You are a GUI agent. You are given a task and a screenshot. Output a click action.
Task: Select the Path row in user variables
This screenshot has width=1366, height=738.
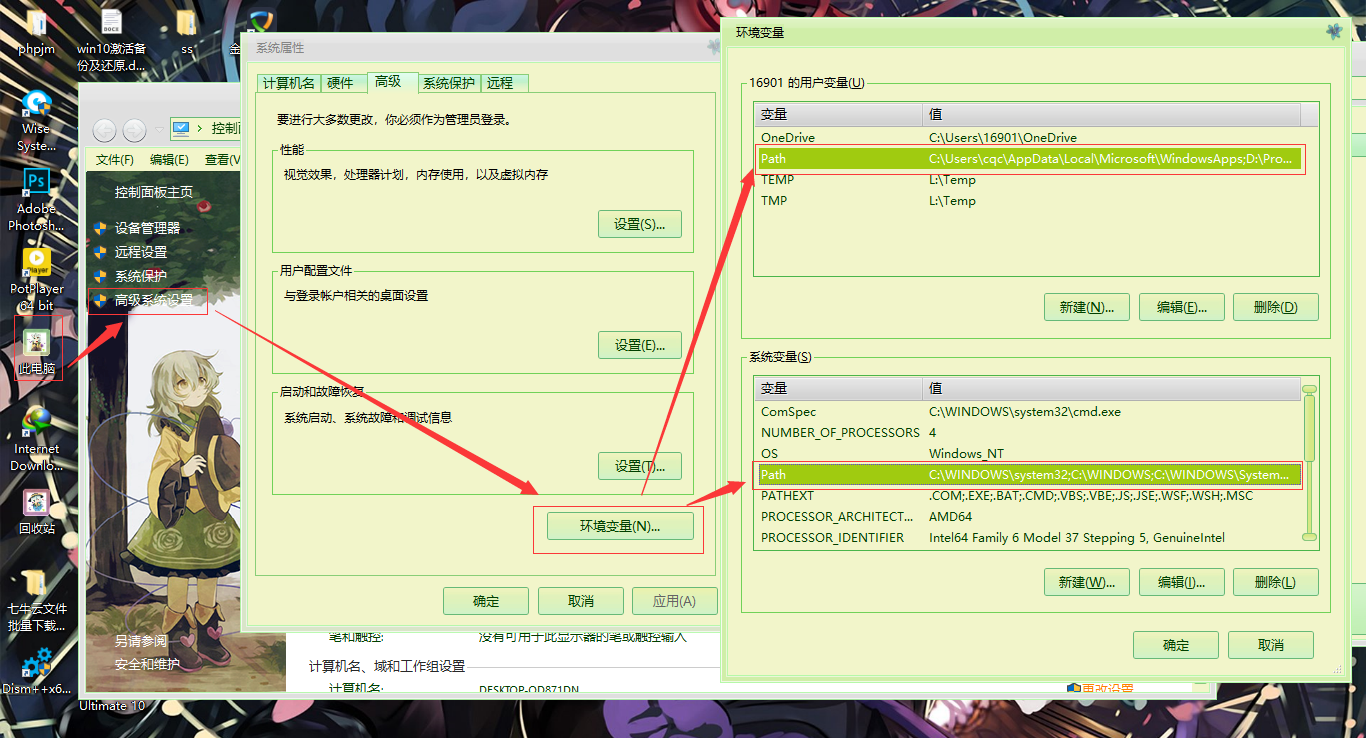(x=1029, y=158)
